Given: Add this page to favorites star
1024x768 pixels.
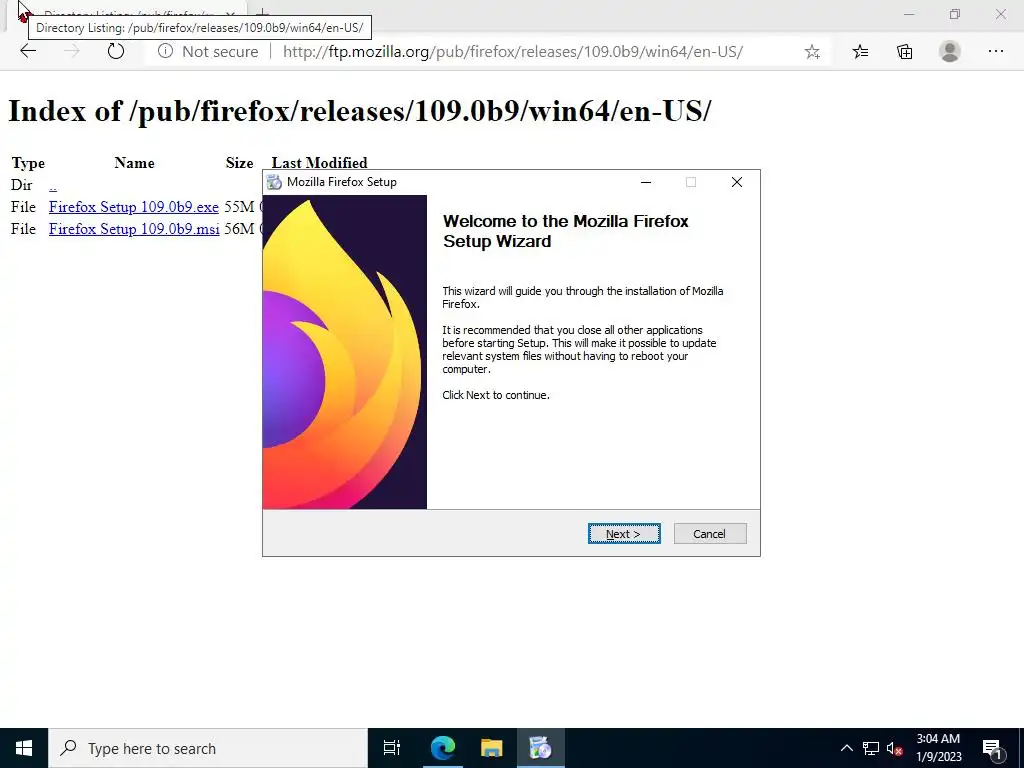Looking at the screenshot, I should 812,52.
